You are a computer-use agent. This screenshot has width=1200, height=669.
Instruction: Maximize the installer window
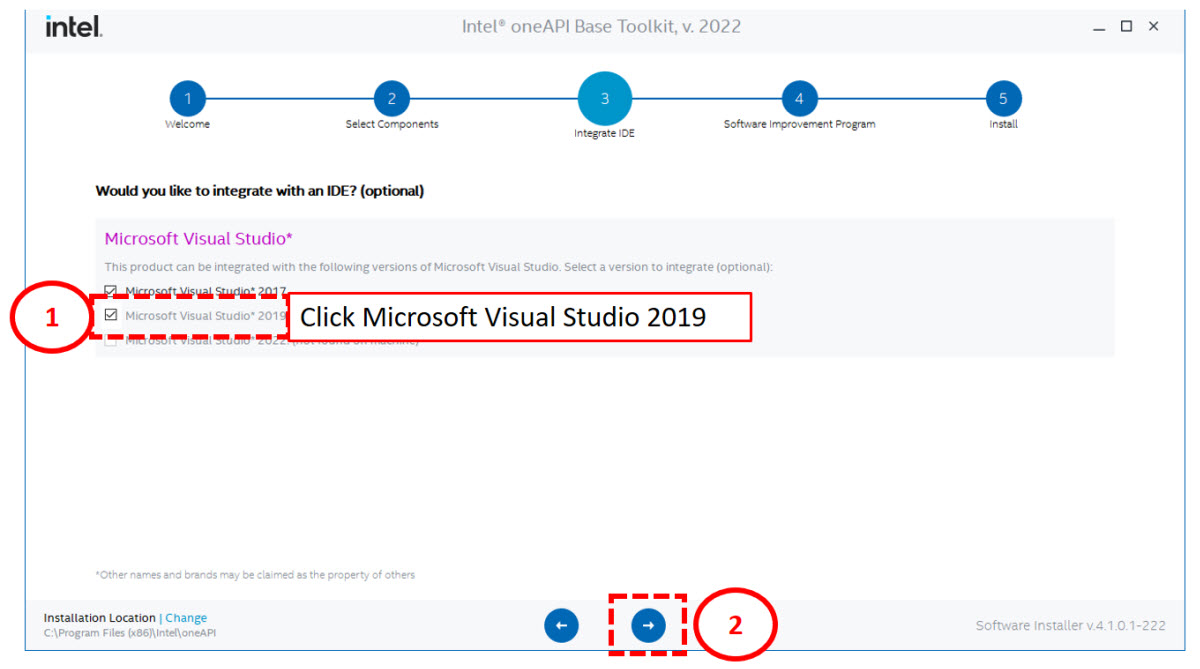tap(1126, 27)
